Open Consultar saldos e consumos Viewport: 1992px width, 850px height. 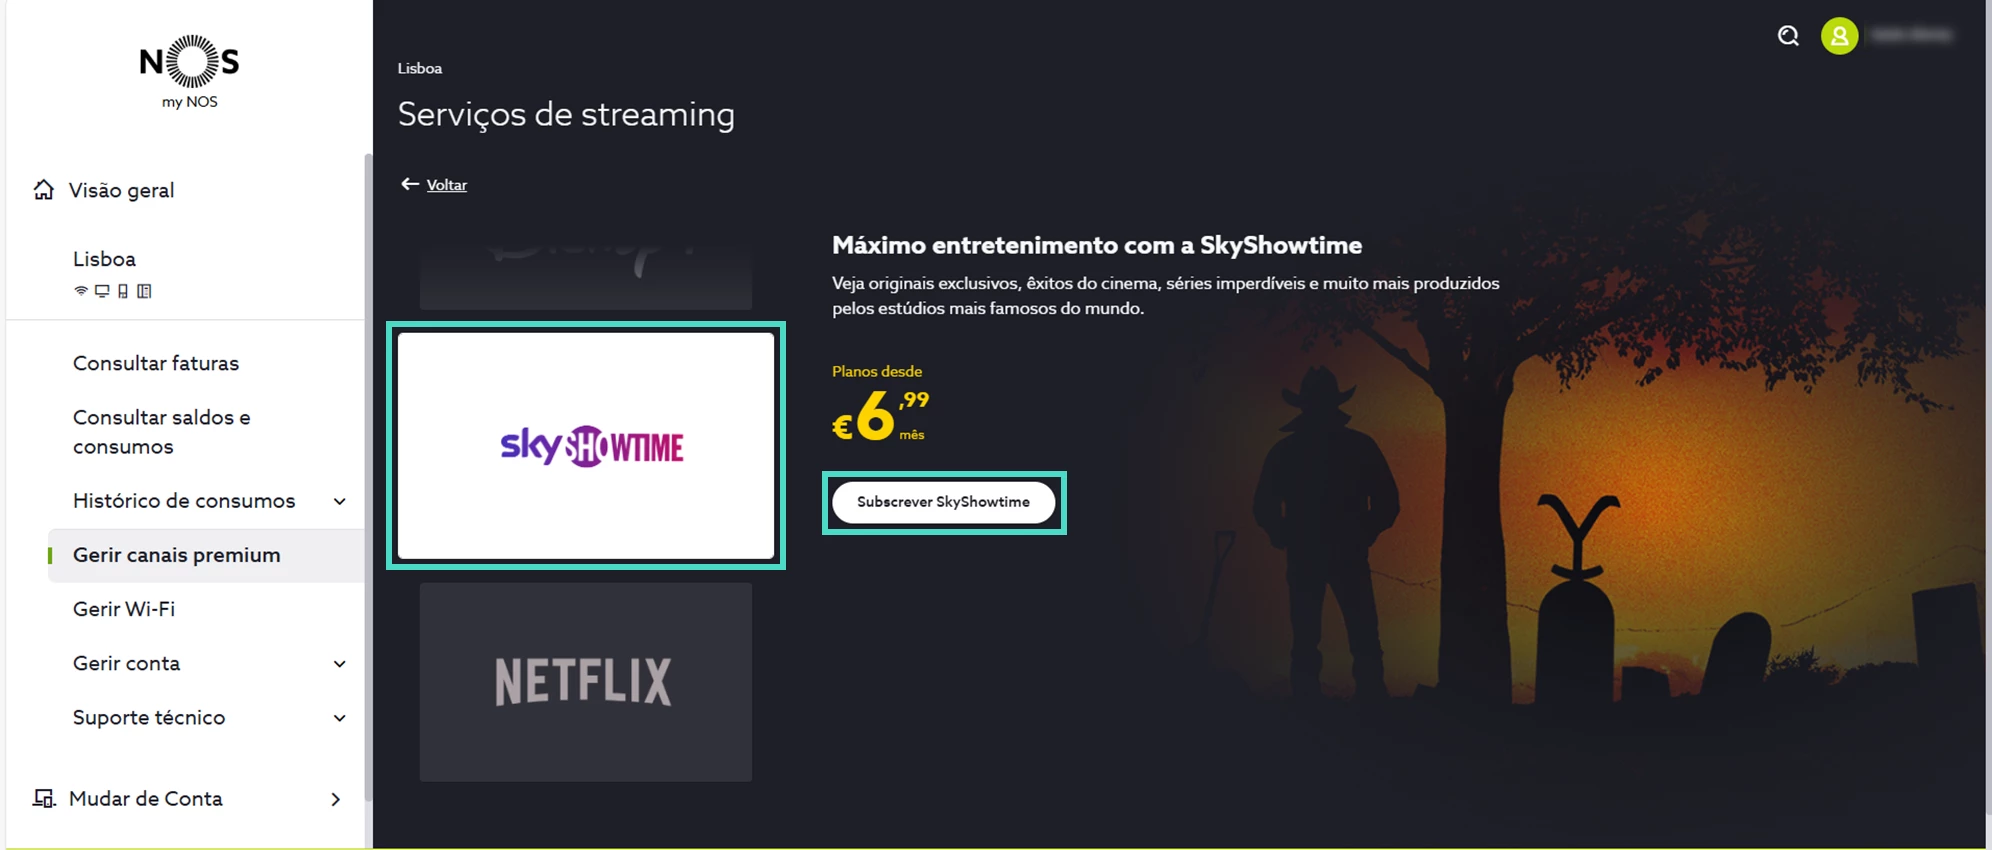click(162, 432)
